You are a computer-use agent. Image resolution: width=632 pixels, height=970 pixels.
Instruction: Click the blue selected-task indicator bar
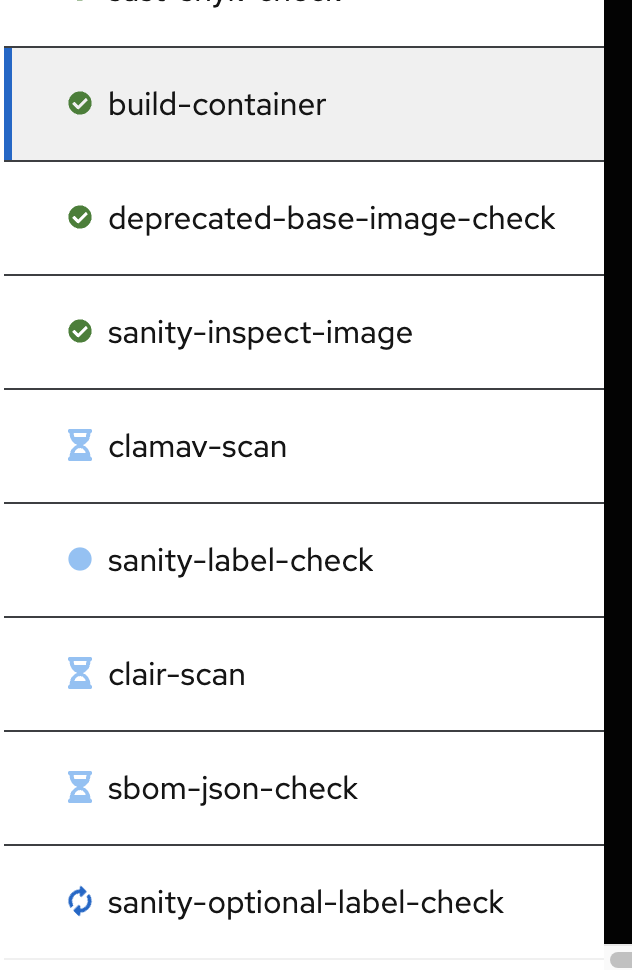pyautogui.click(x=8, y=104)
